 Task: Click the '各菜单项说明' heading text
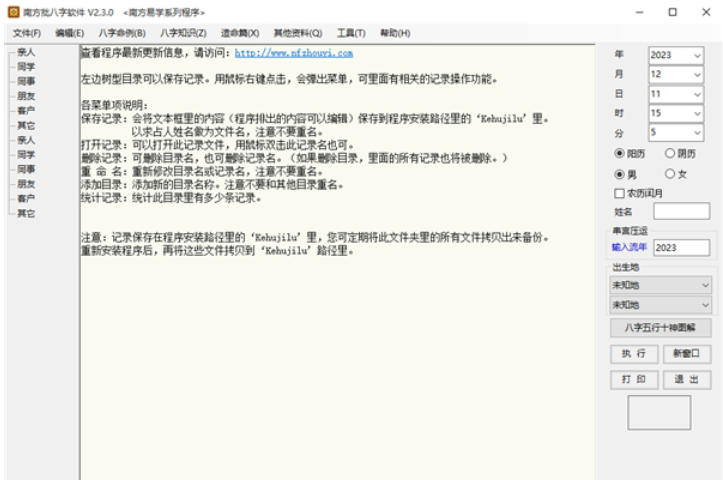(x=114, y=105)
